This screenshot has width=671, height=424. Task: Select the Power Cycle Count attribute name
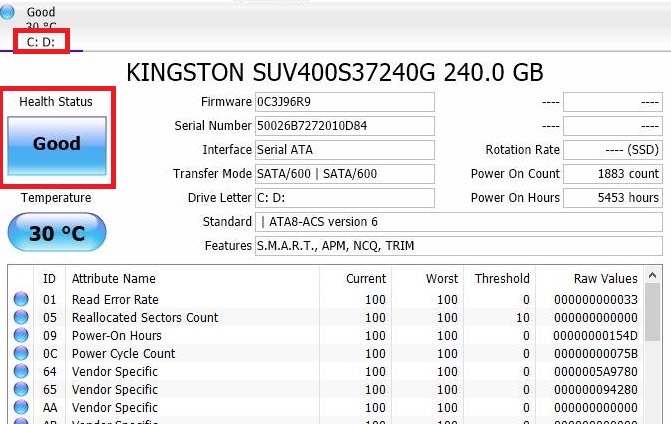(x=124, y=353)
